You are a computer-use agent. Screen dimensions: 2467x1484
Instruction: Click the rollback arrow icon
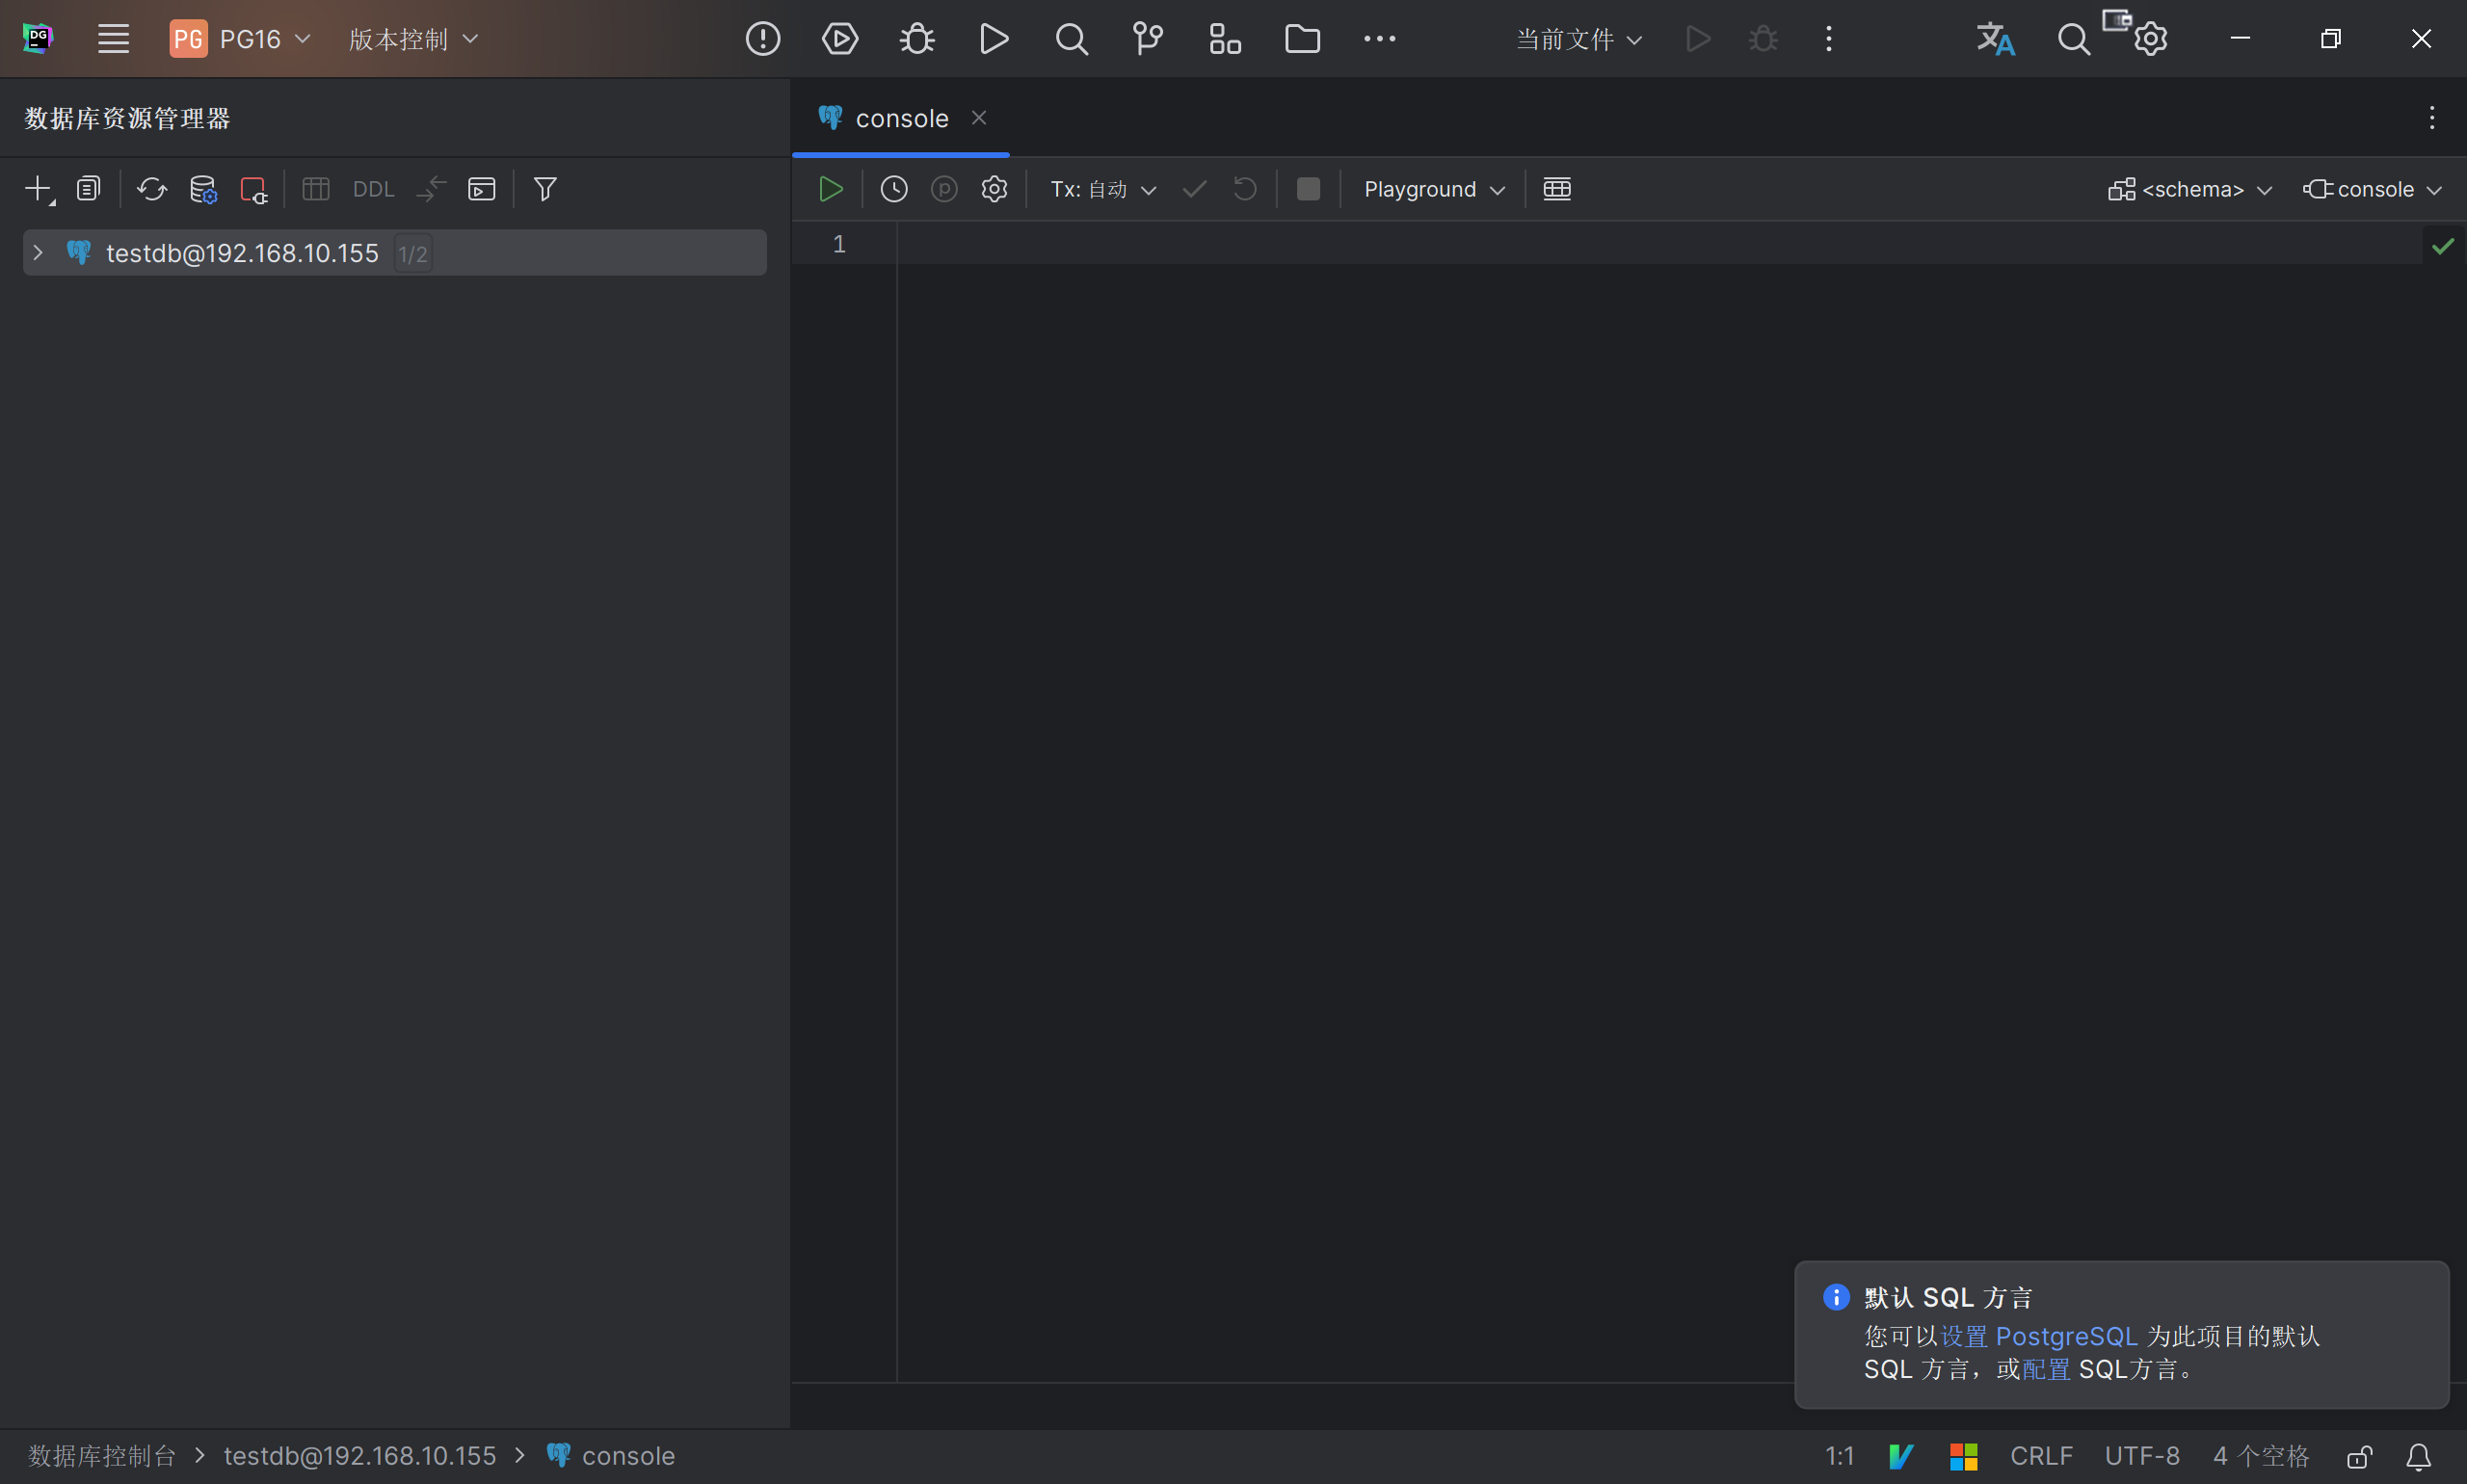tap(1244, 189)
